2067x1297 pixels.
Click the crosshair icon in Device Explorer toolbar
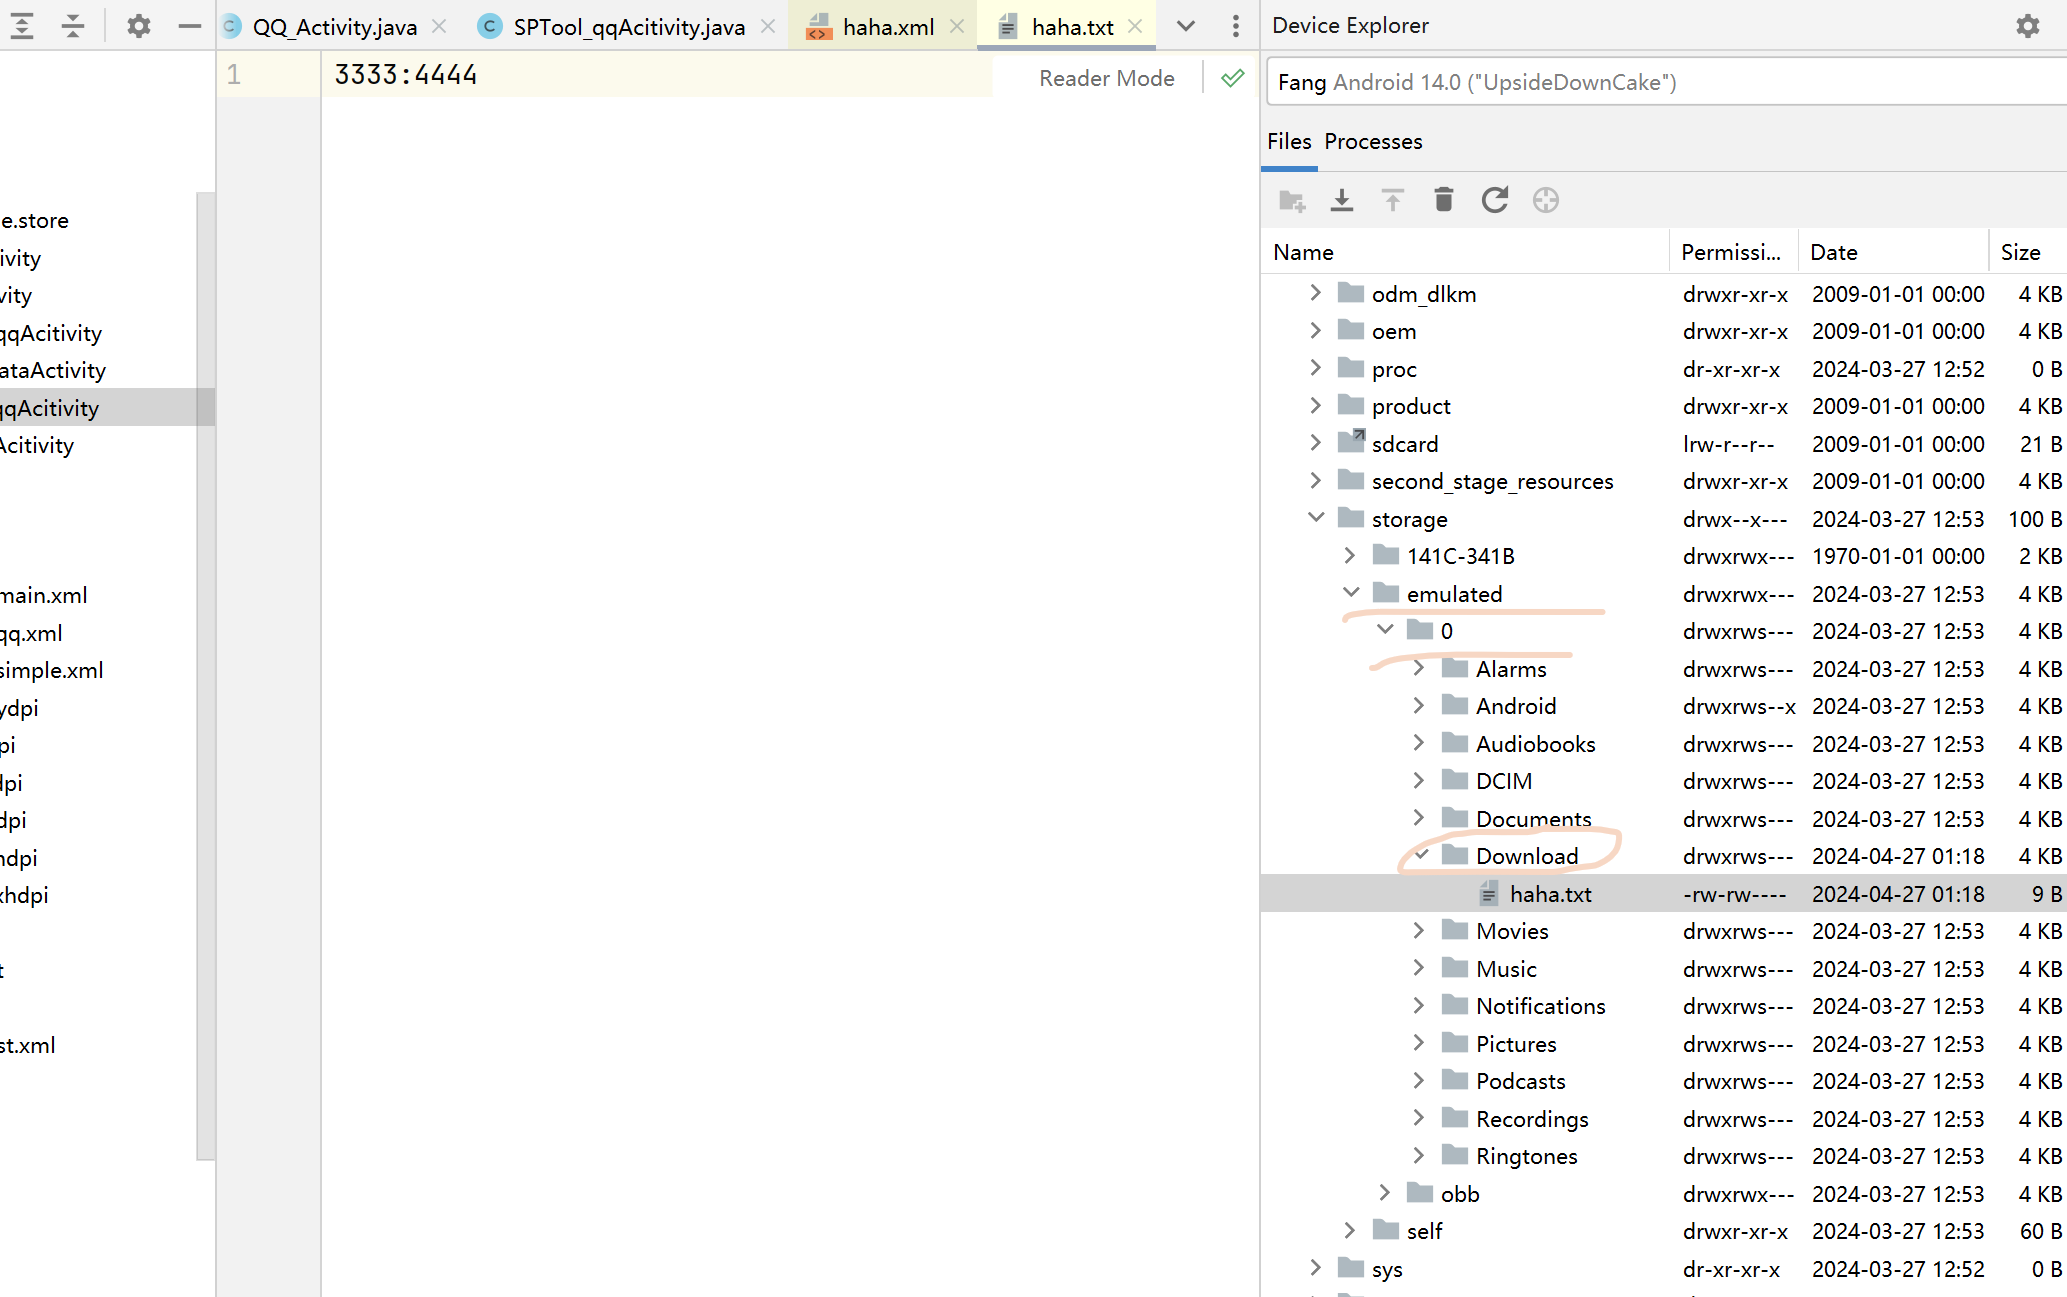tap(1546, 200)
